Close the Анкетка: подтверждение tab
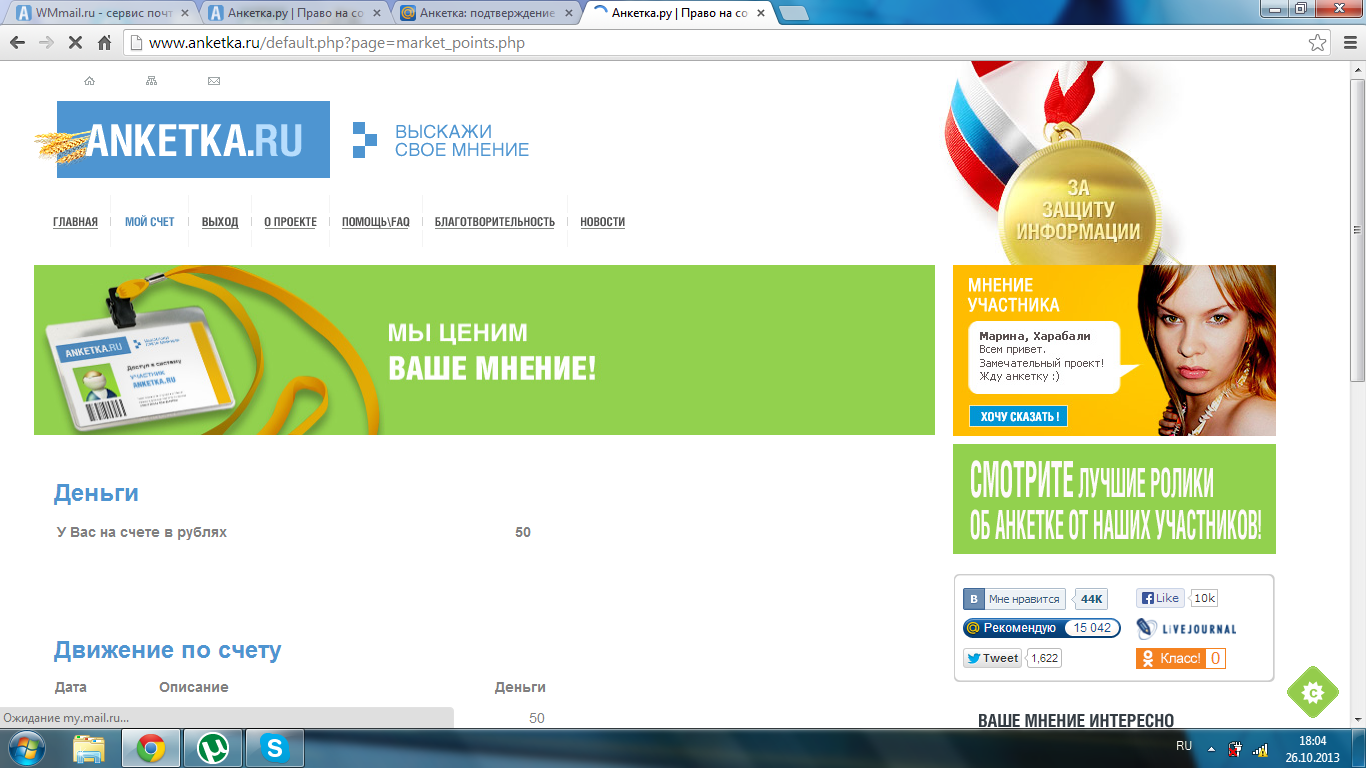Screen dimensions: 1366x768 pyautogui.click(x=567, y=13)
